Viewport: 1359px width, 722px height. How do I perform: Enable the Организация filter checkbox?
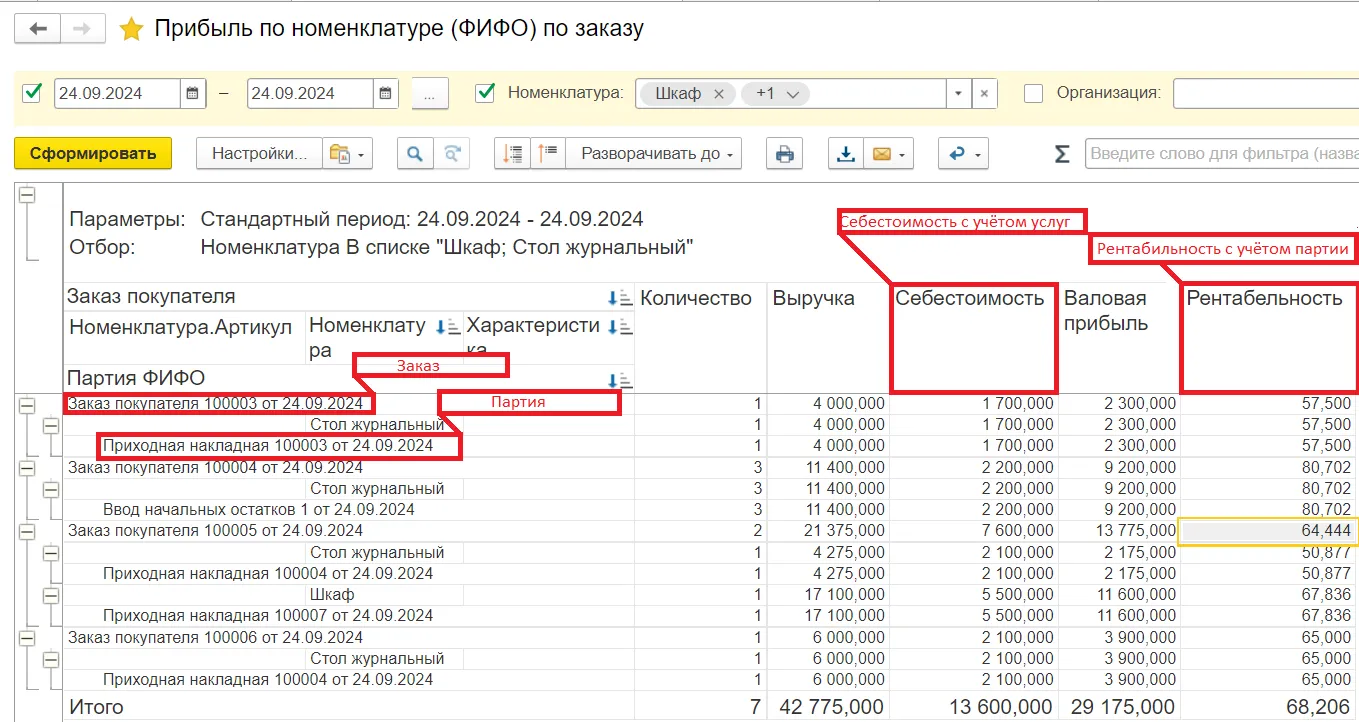[x=1035, y=92]
